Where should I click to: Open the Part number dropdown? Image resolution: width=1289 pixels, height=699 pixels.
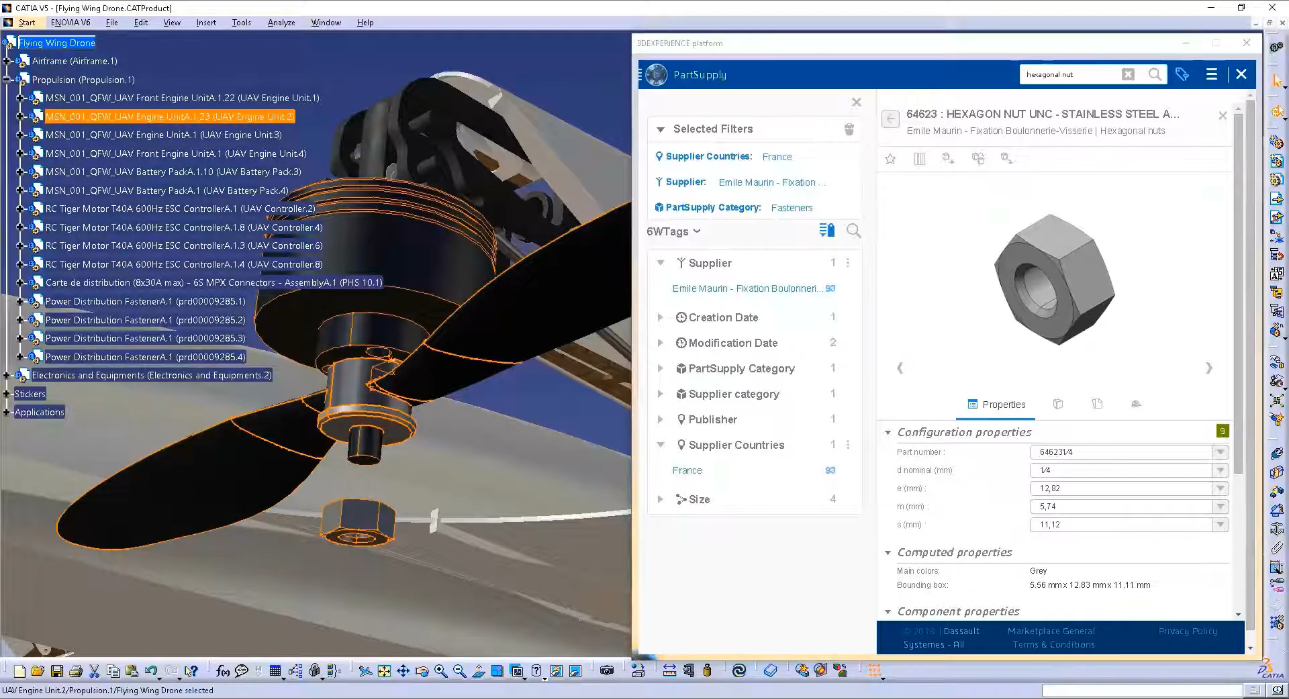[1219, 452]
